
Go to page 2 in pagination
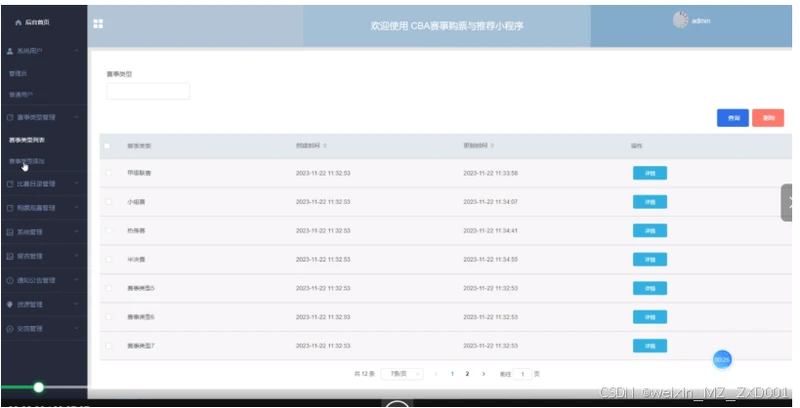coord(467,374)
